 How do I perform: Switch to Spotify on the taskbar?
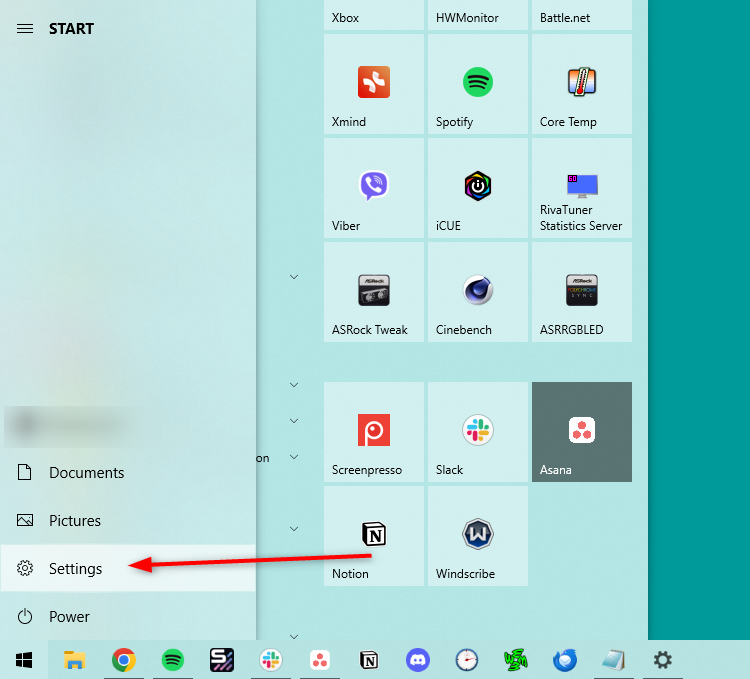(173, 660)
